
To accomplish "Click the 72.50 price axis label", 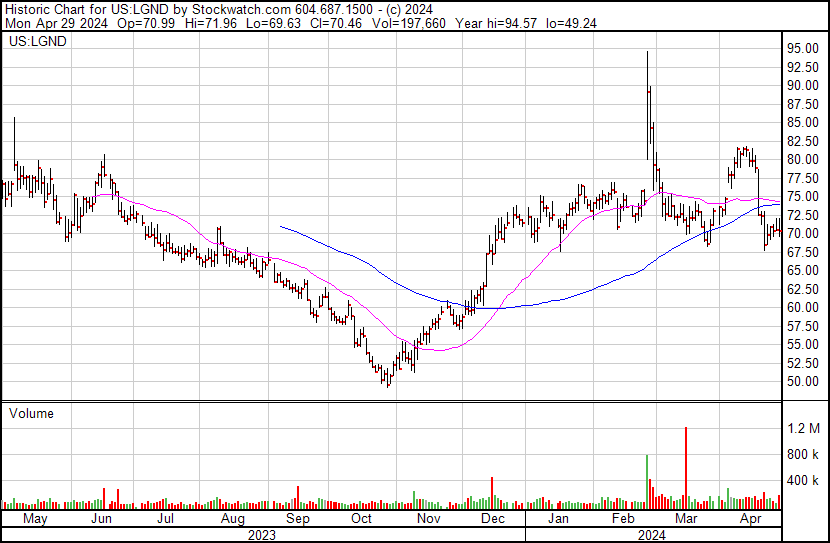I will click(x=803, y=215).
